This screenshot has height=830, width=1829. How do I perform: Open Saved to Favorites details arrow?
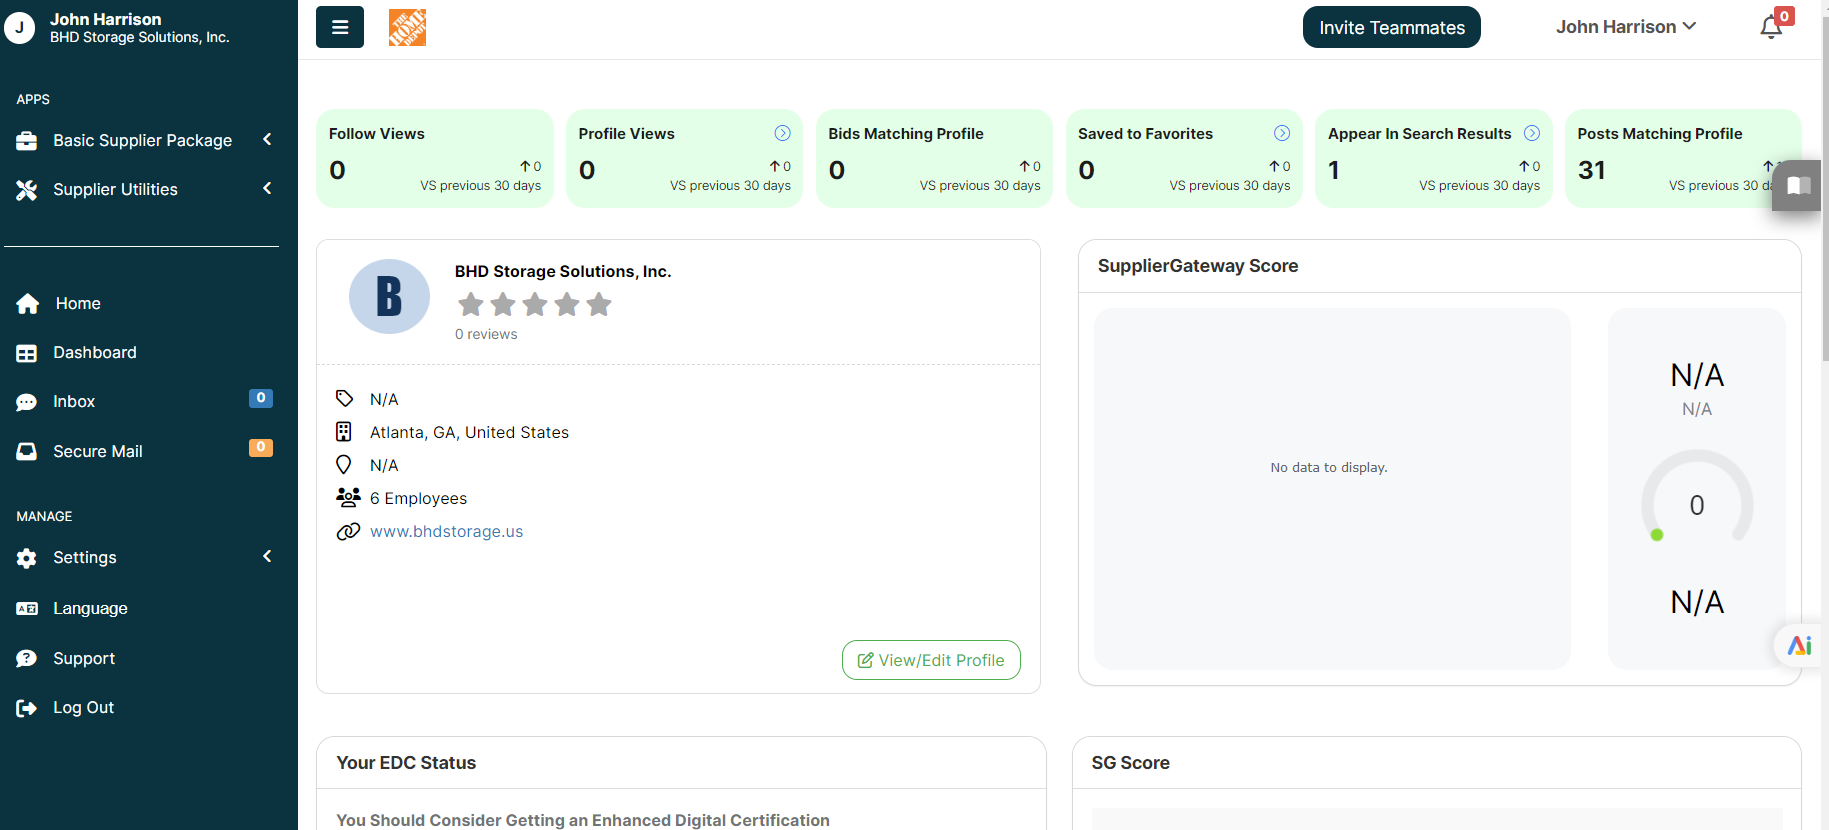click(1281, 133)
